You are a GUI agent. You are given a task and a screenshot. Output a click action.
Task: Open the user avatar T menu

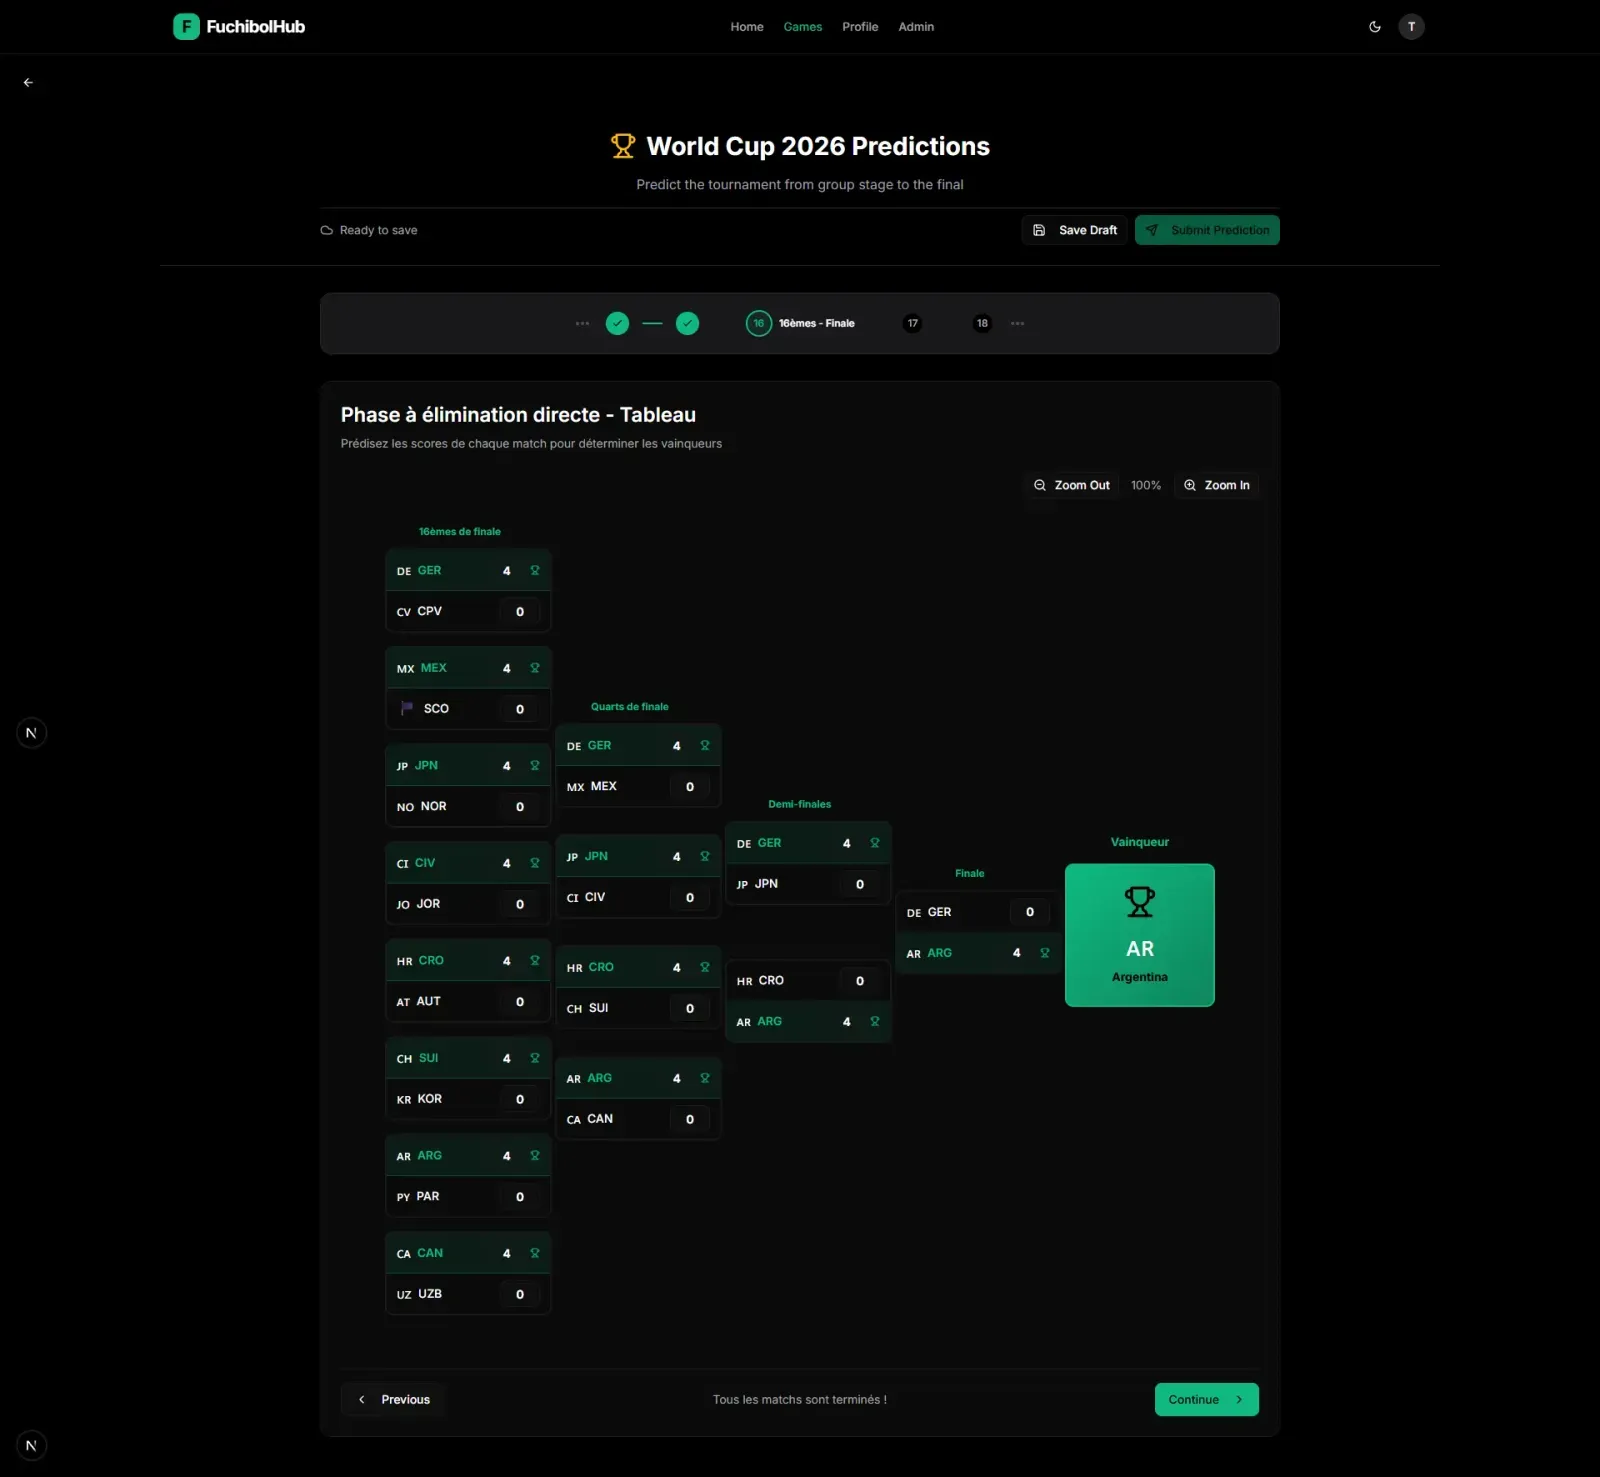click(1411, 27)
